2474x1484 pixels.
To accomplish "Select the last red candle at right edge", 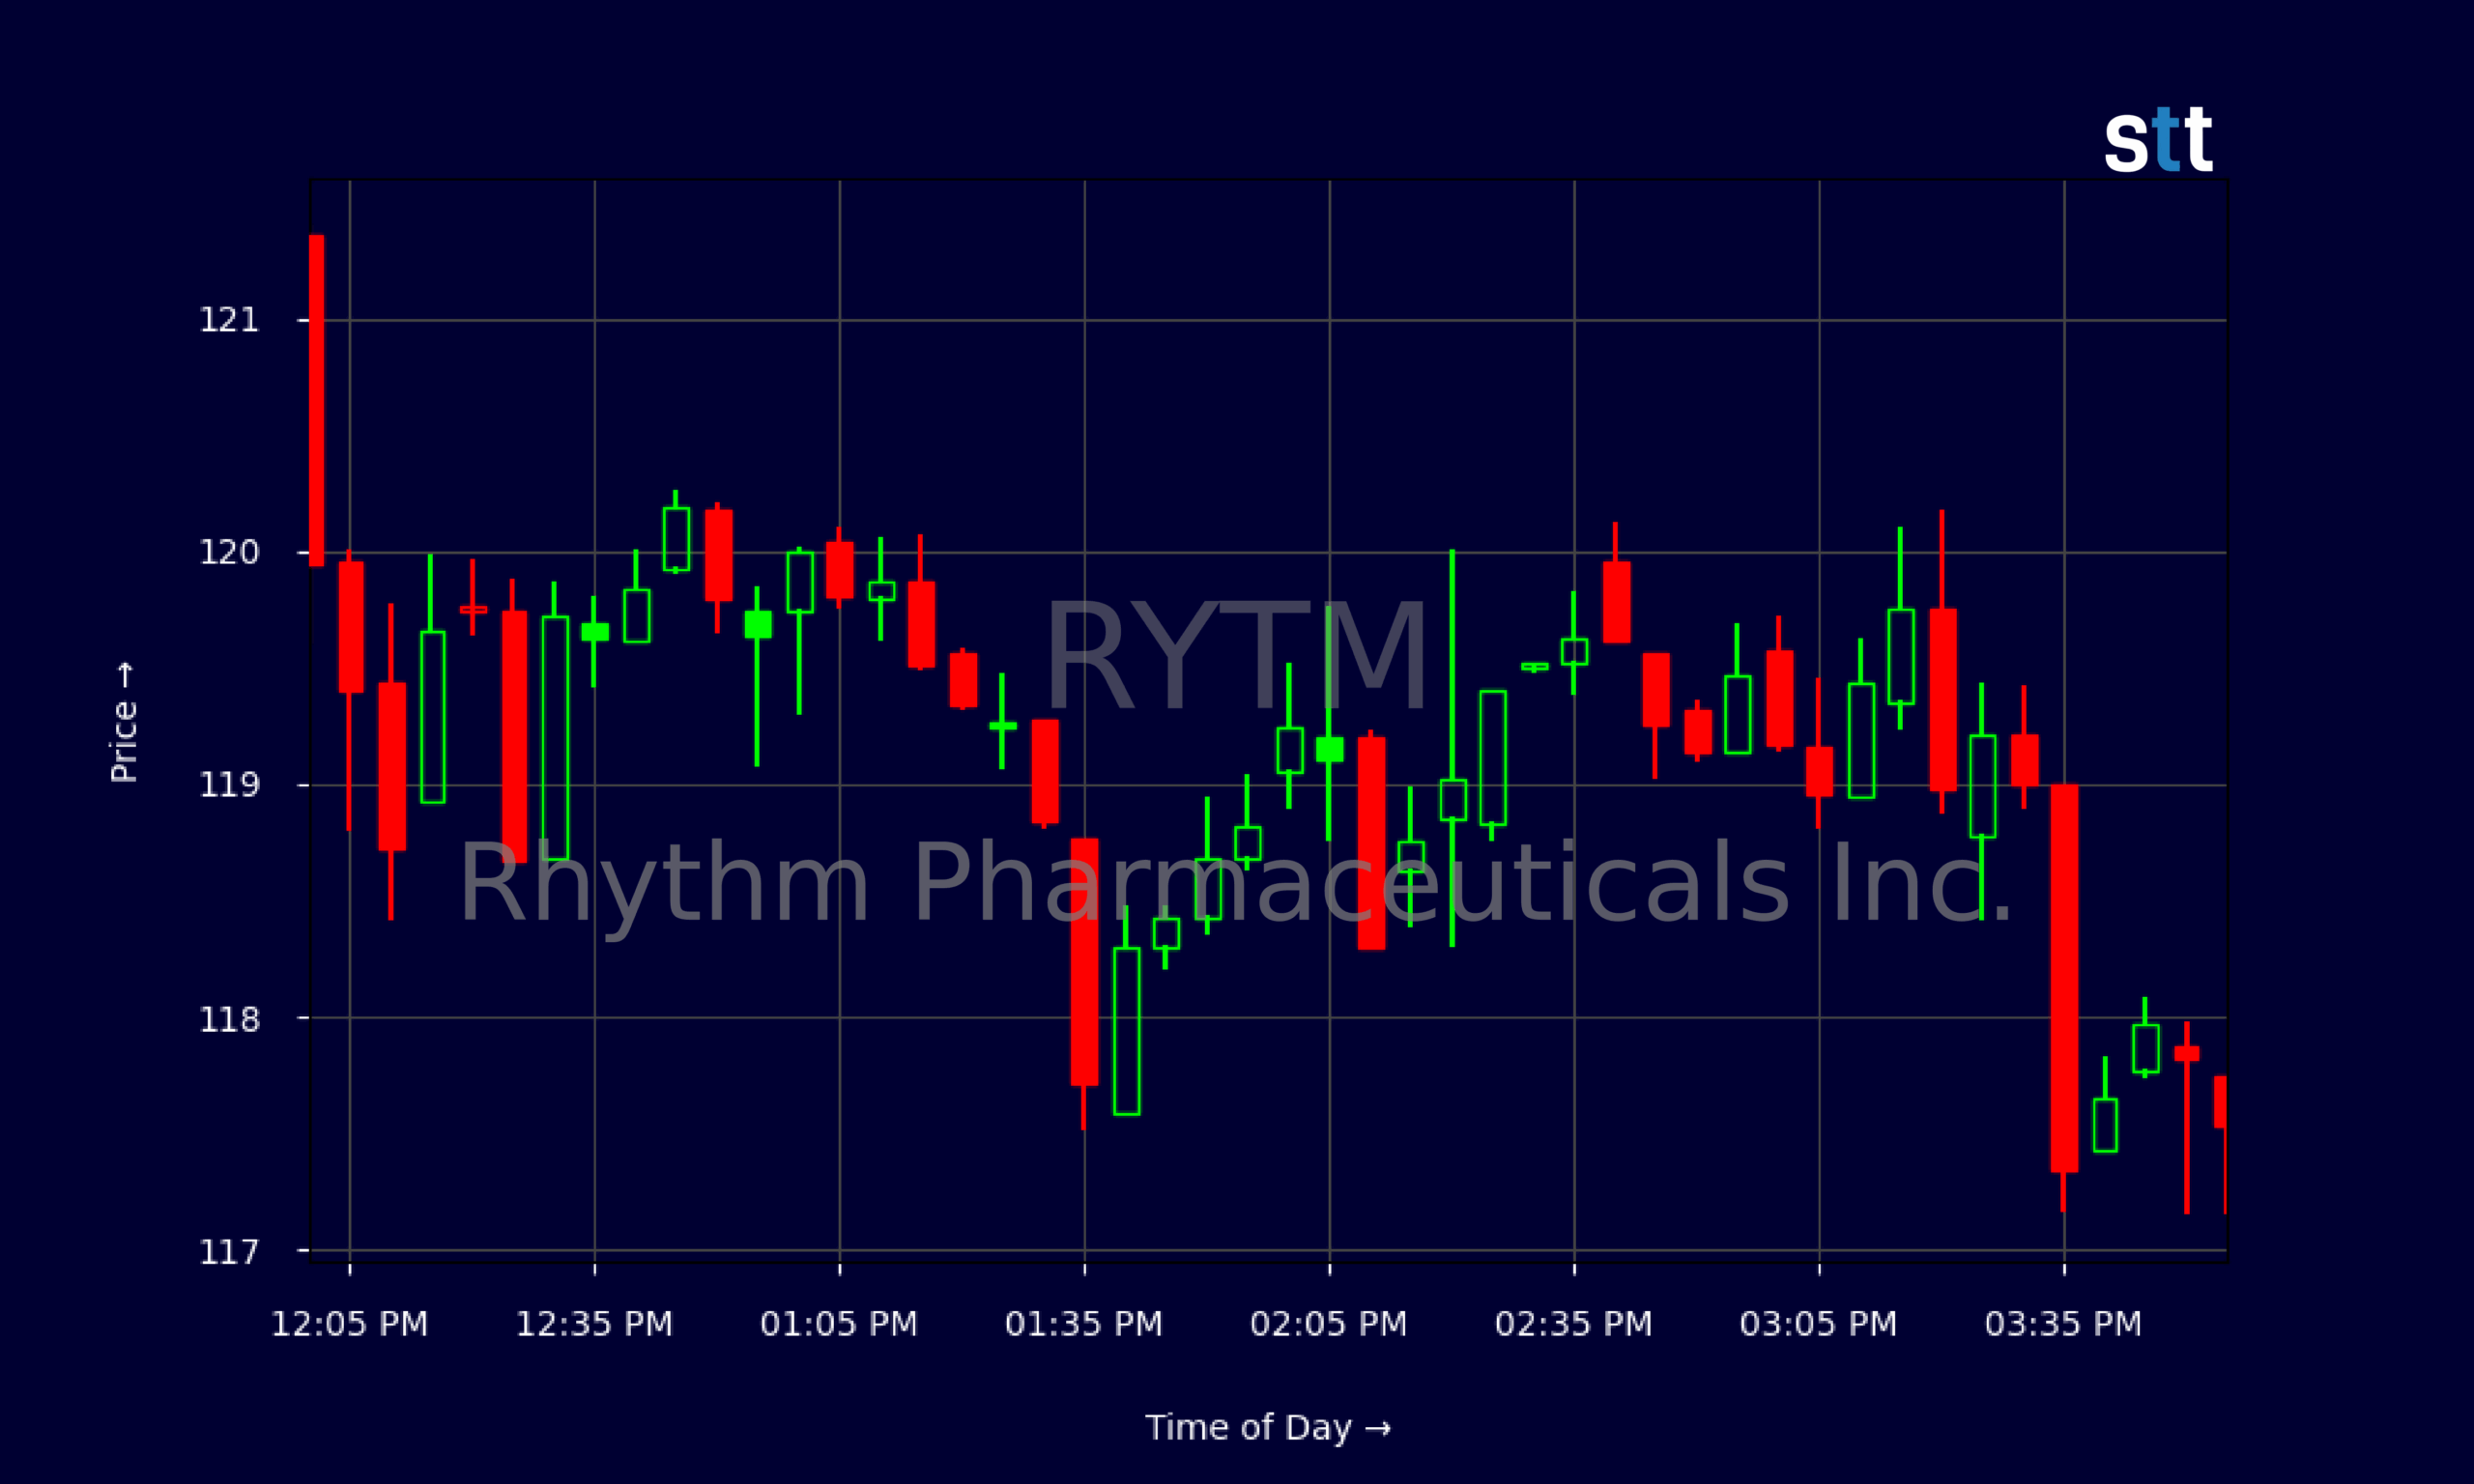I will coord(2220,1145).
